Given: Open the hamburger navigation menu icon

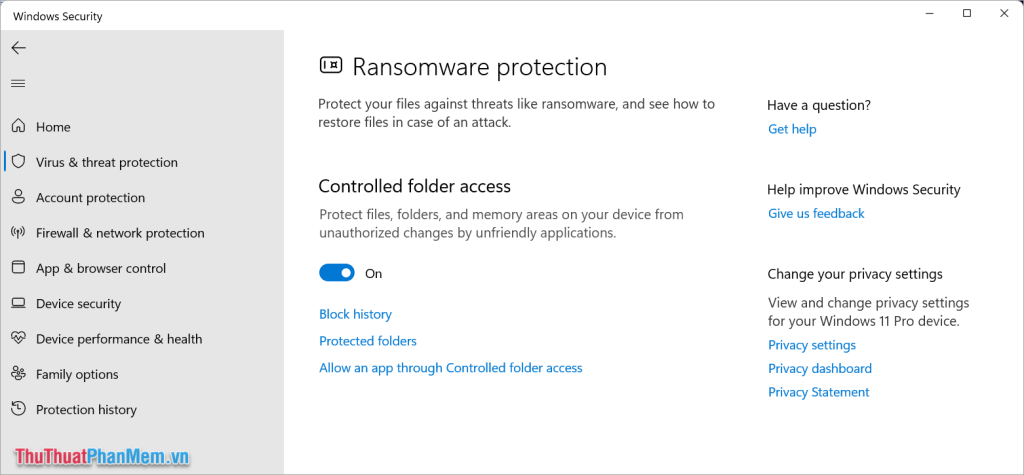Looking at the screenshot, I should [18, 84].
